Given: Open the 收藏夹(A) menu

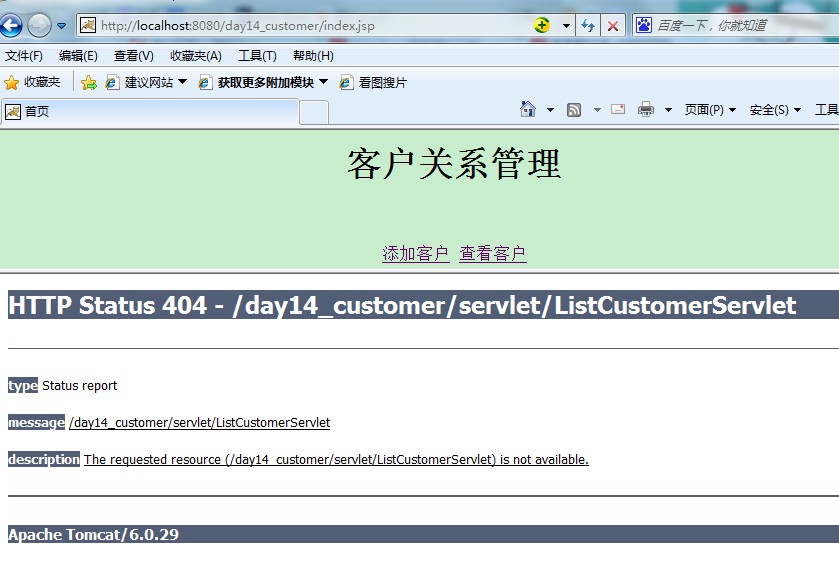Looking at the screenshot, I should click(x=196, y=56).
